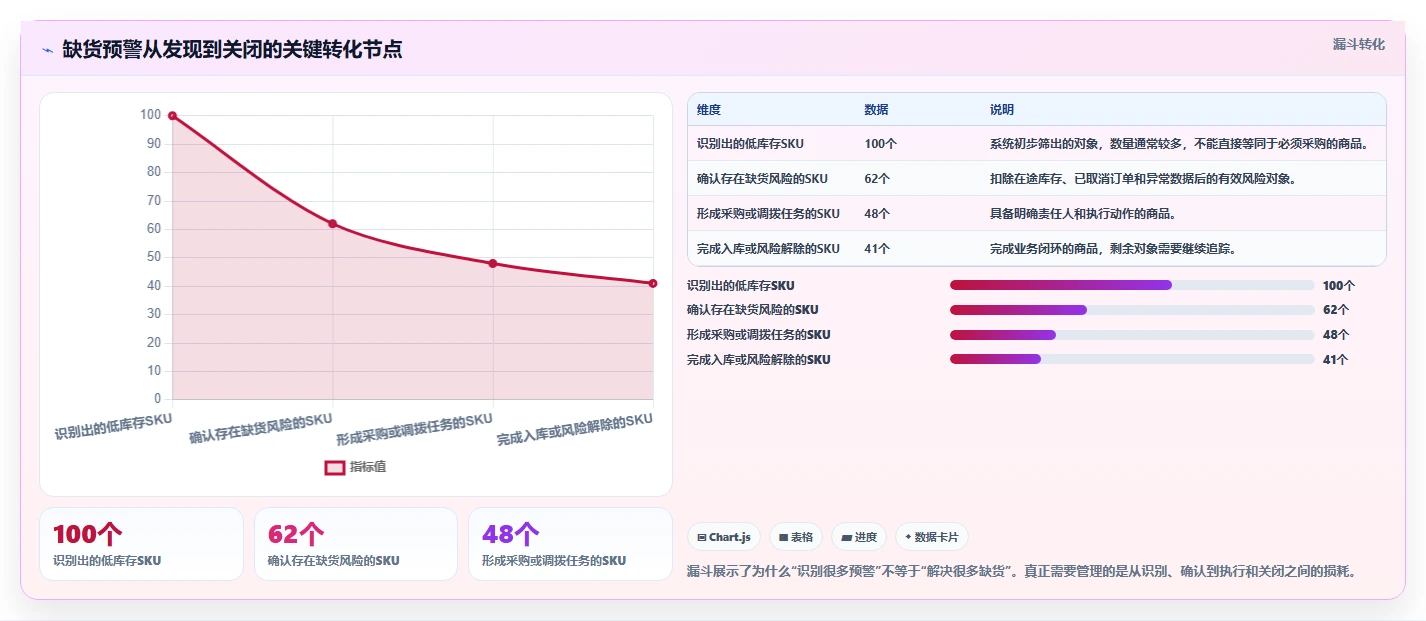This screenshot has height=621, width=1426.
Task: Click the table value 100个
Action: [x=881, y=144]
